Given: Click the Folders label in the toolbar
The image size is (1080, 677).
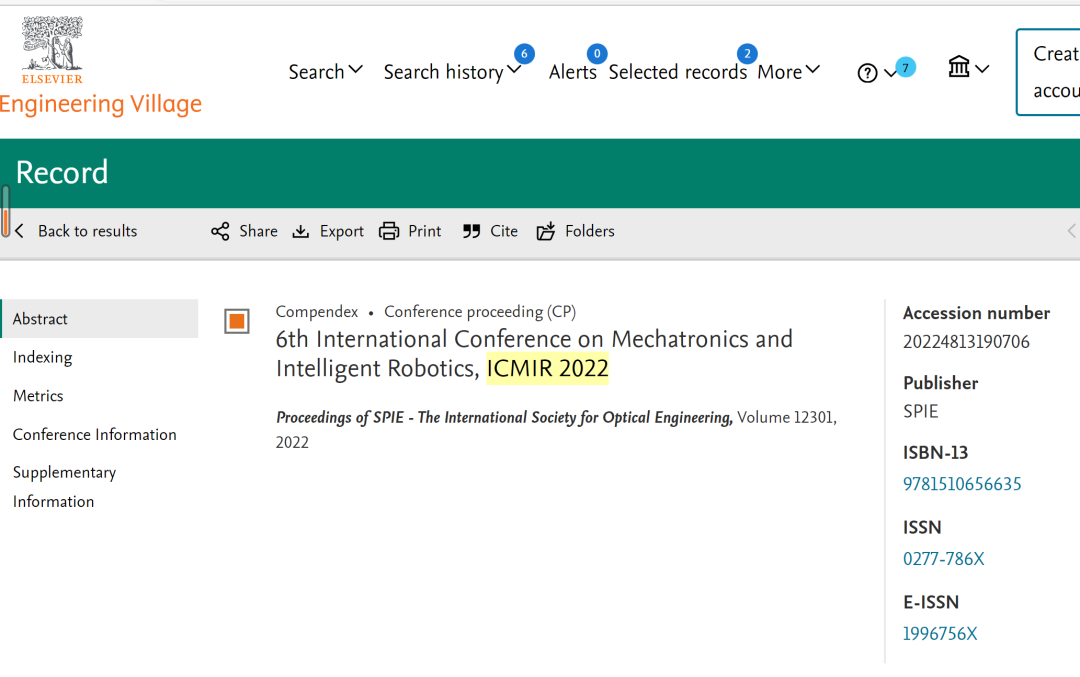Looking at the screenshot, I should click(590, 231).
